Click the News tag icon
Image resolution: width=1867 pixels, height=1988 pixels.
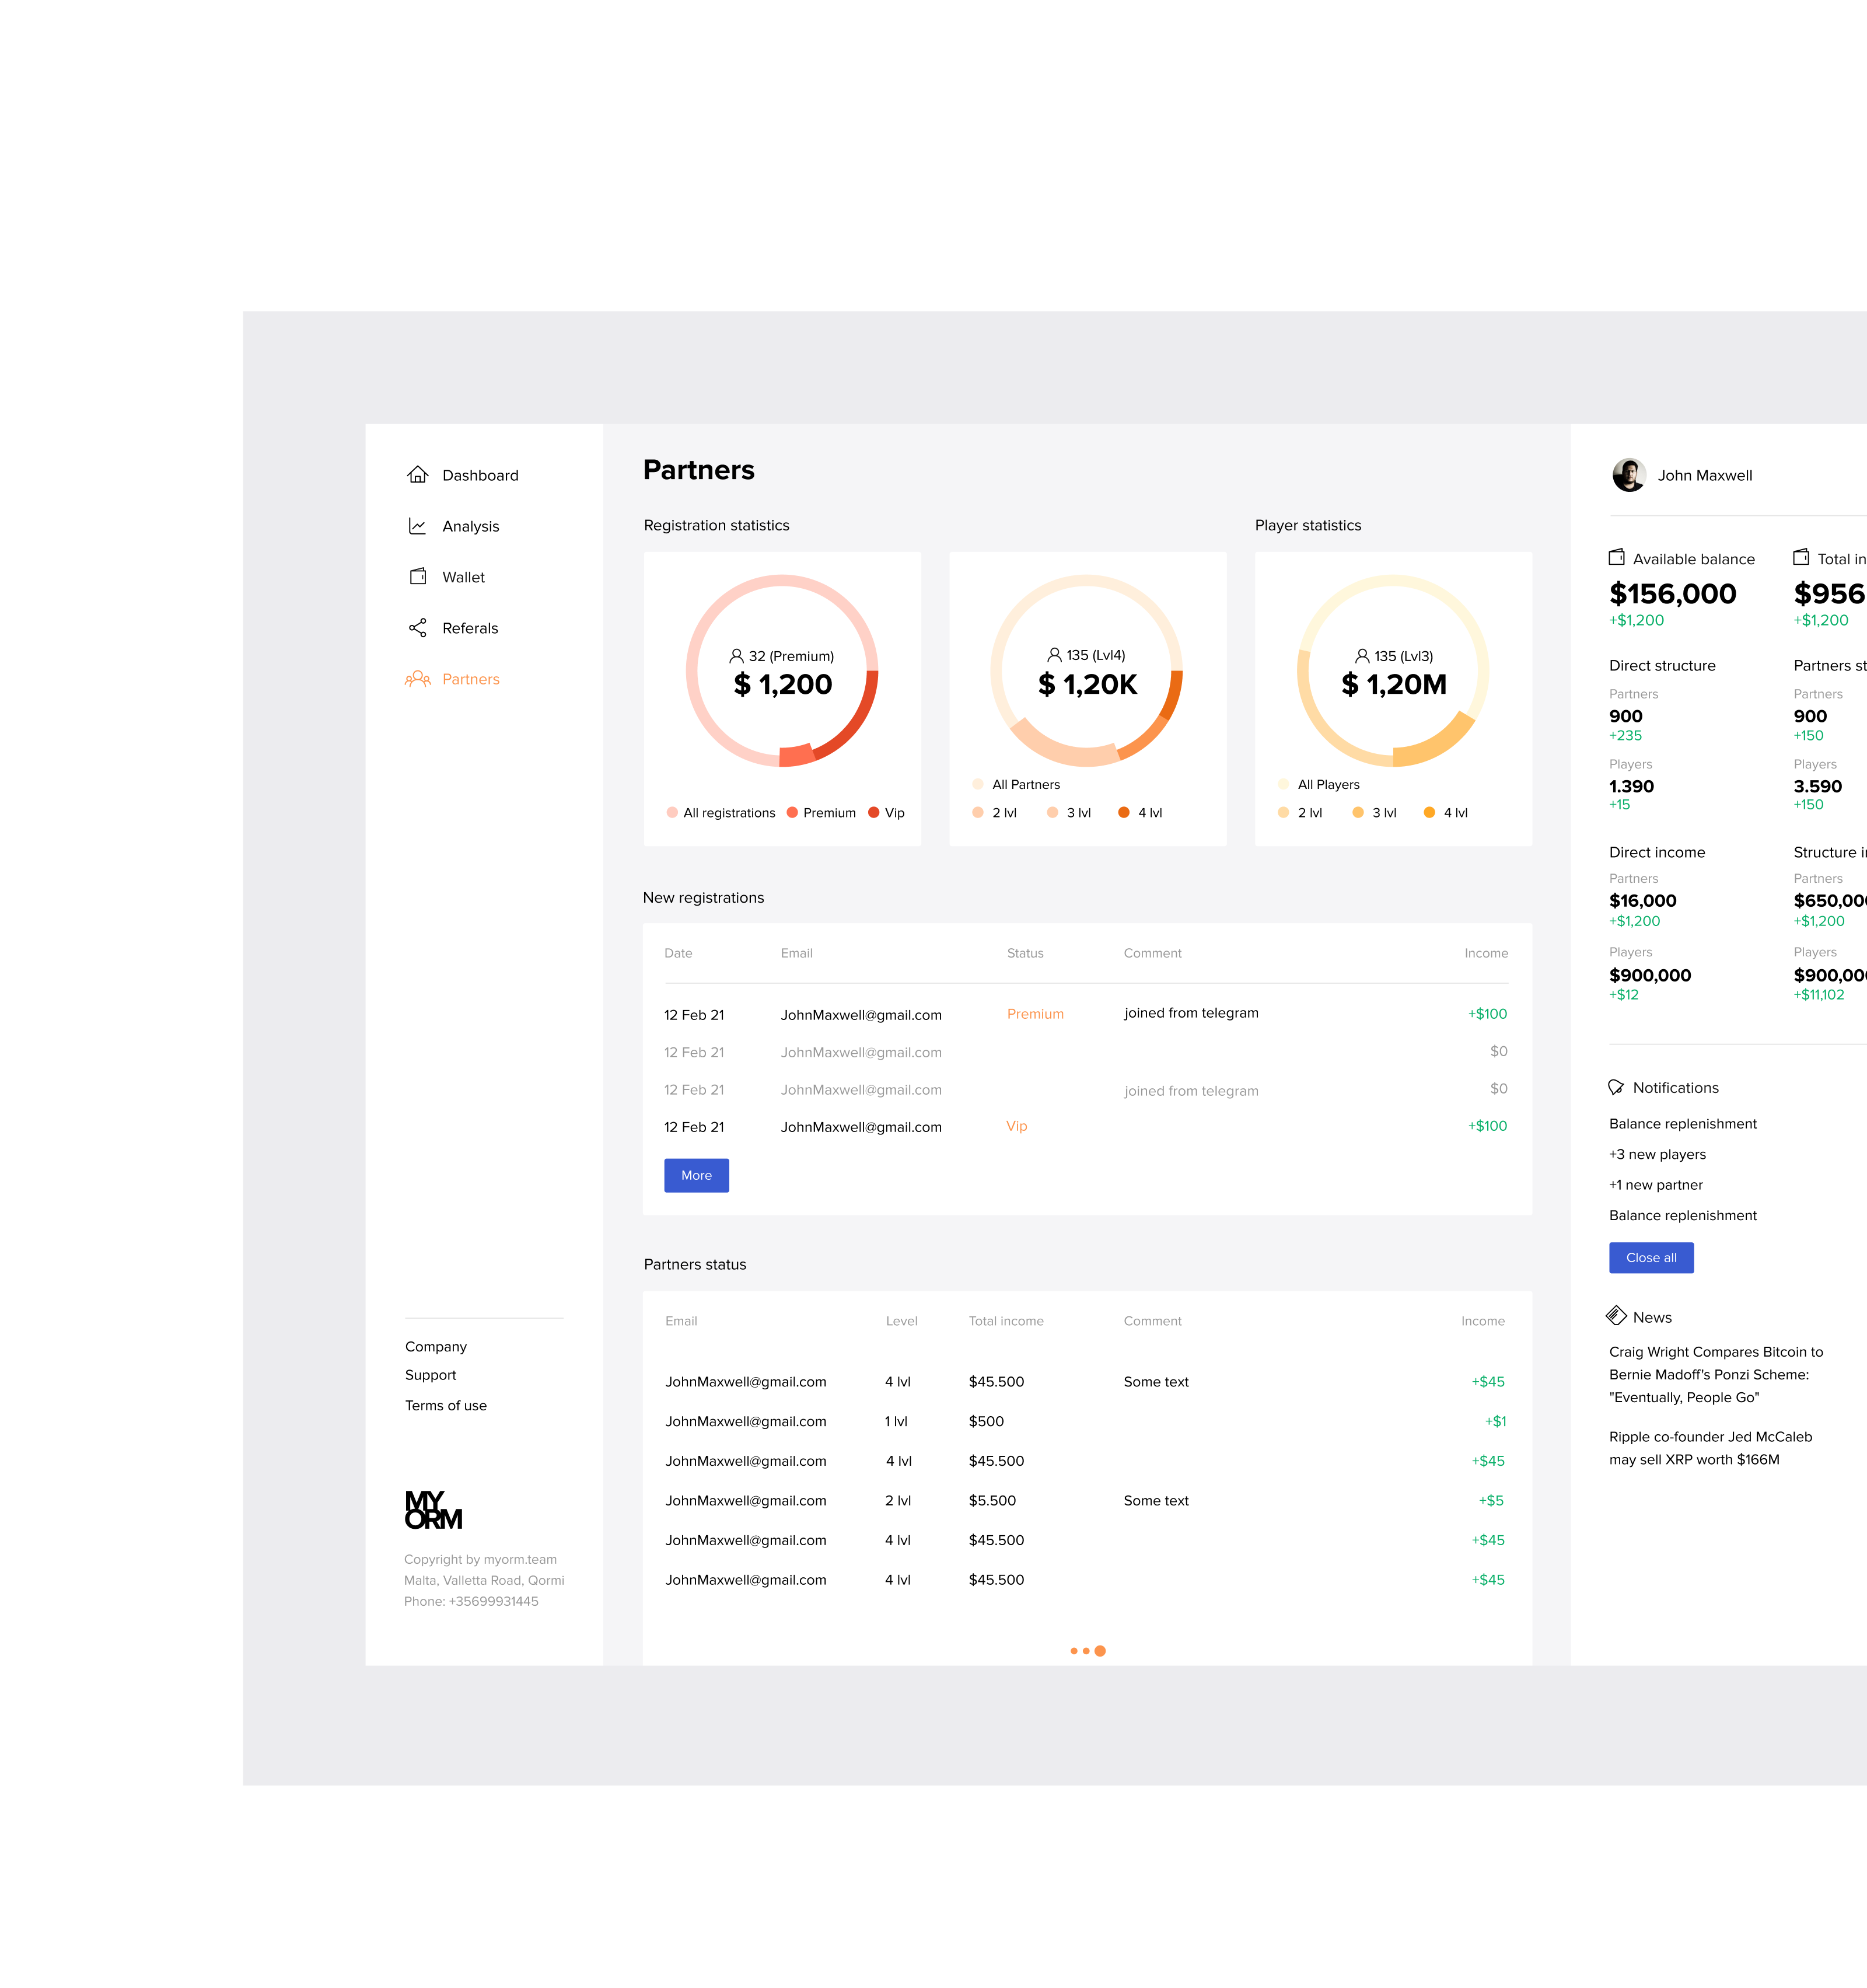(x=1616, y=1316)
